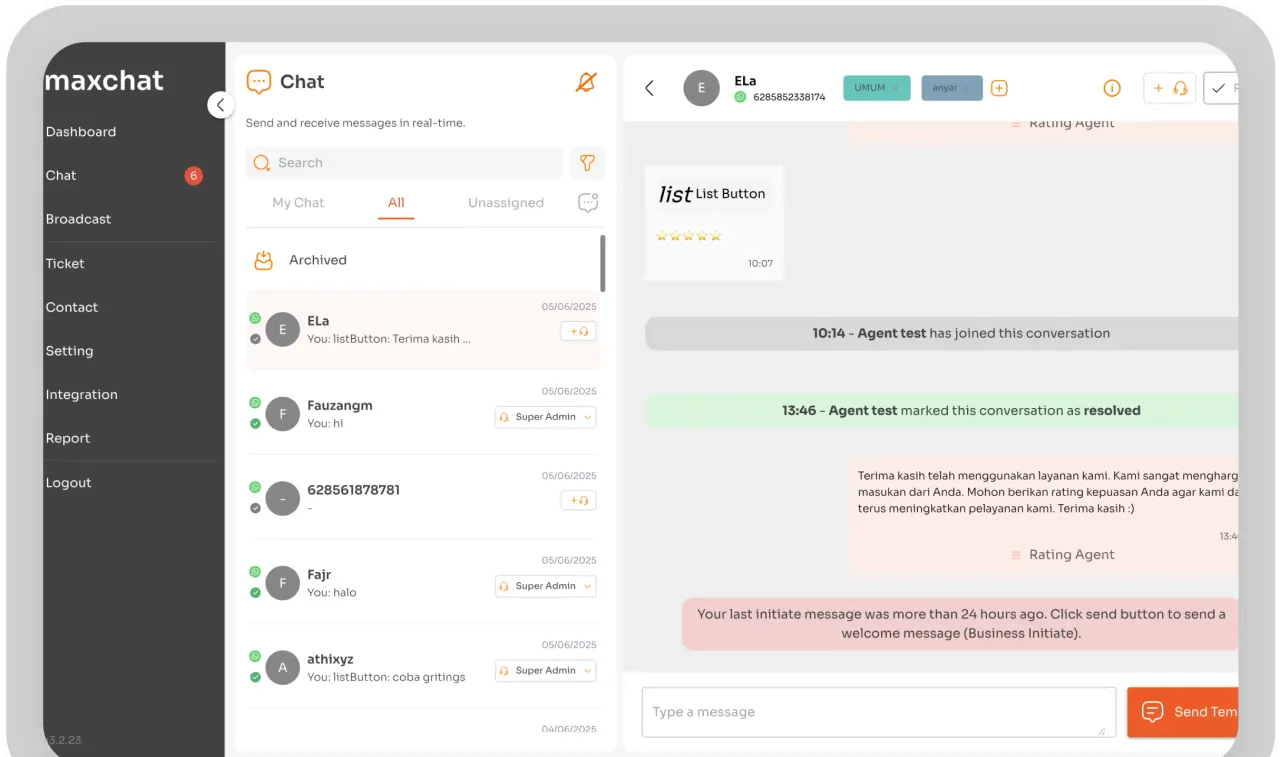Click the Archived box icon

point(263,260)
